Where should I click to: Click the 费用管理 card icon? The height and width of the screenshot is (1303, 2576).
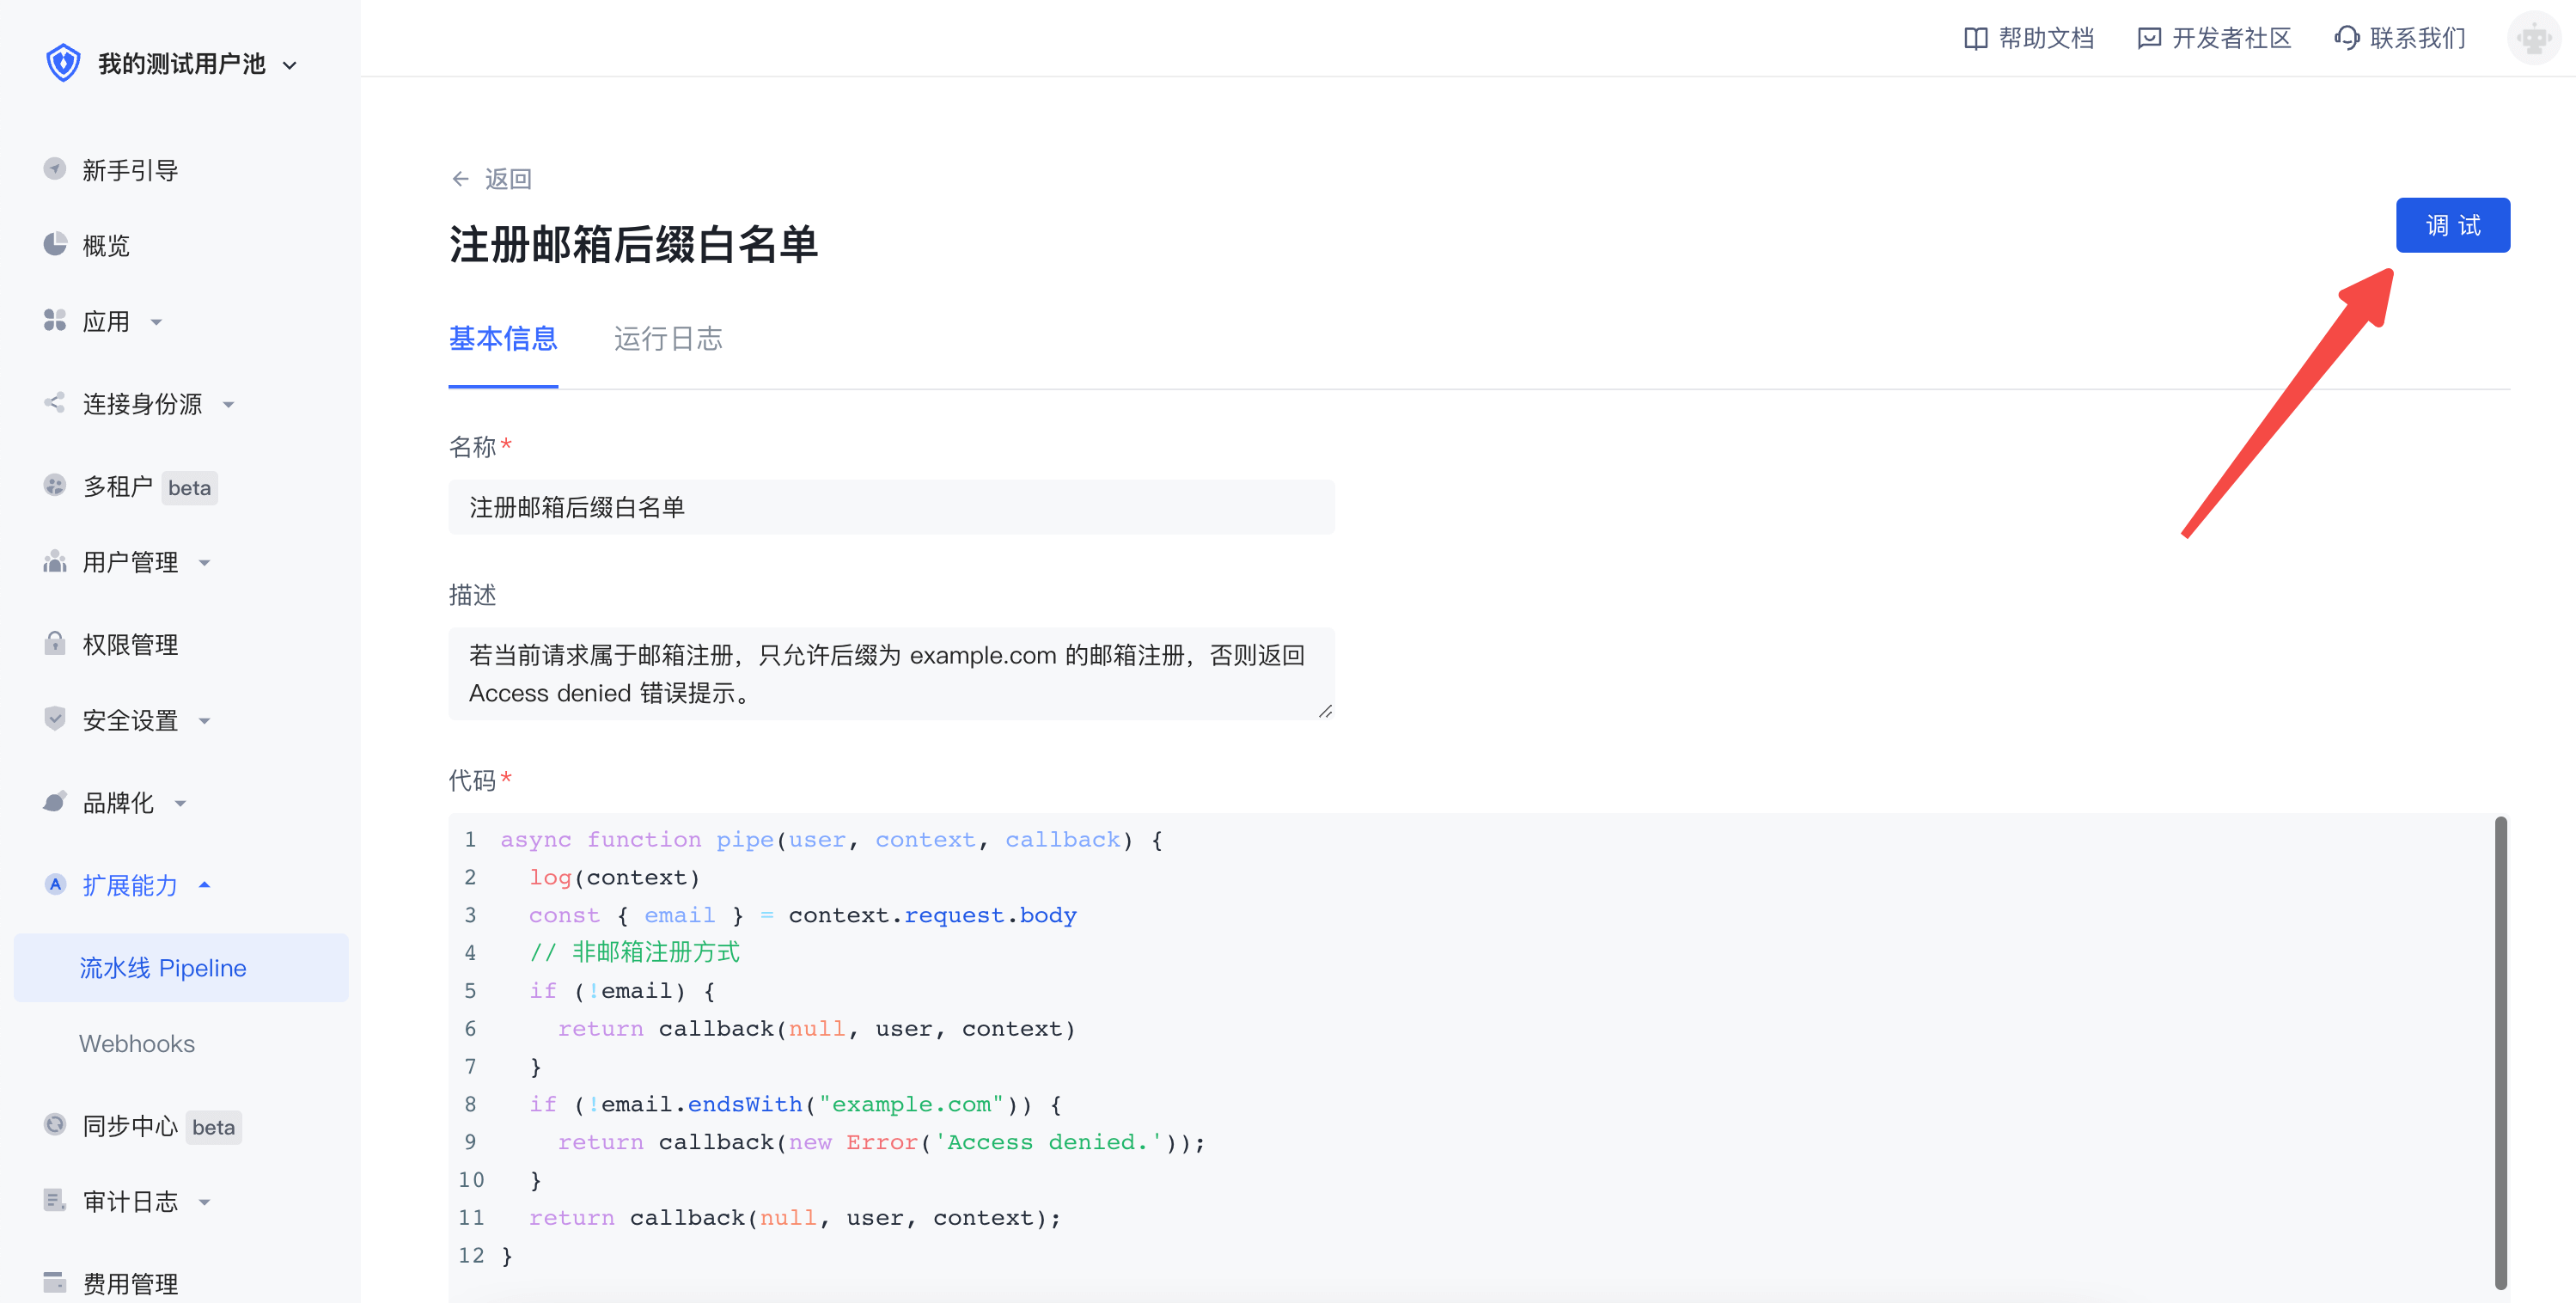[55, 1282]
